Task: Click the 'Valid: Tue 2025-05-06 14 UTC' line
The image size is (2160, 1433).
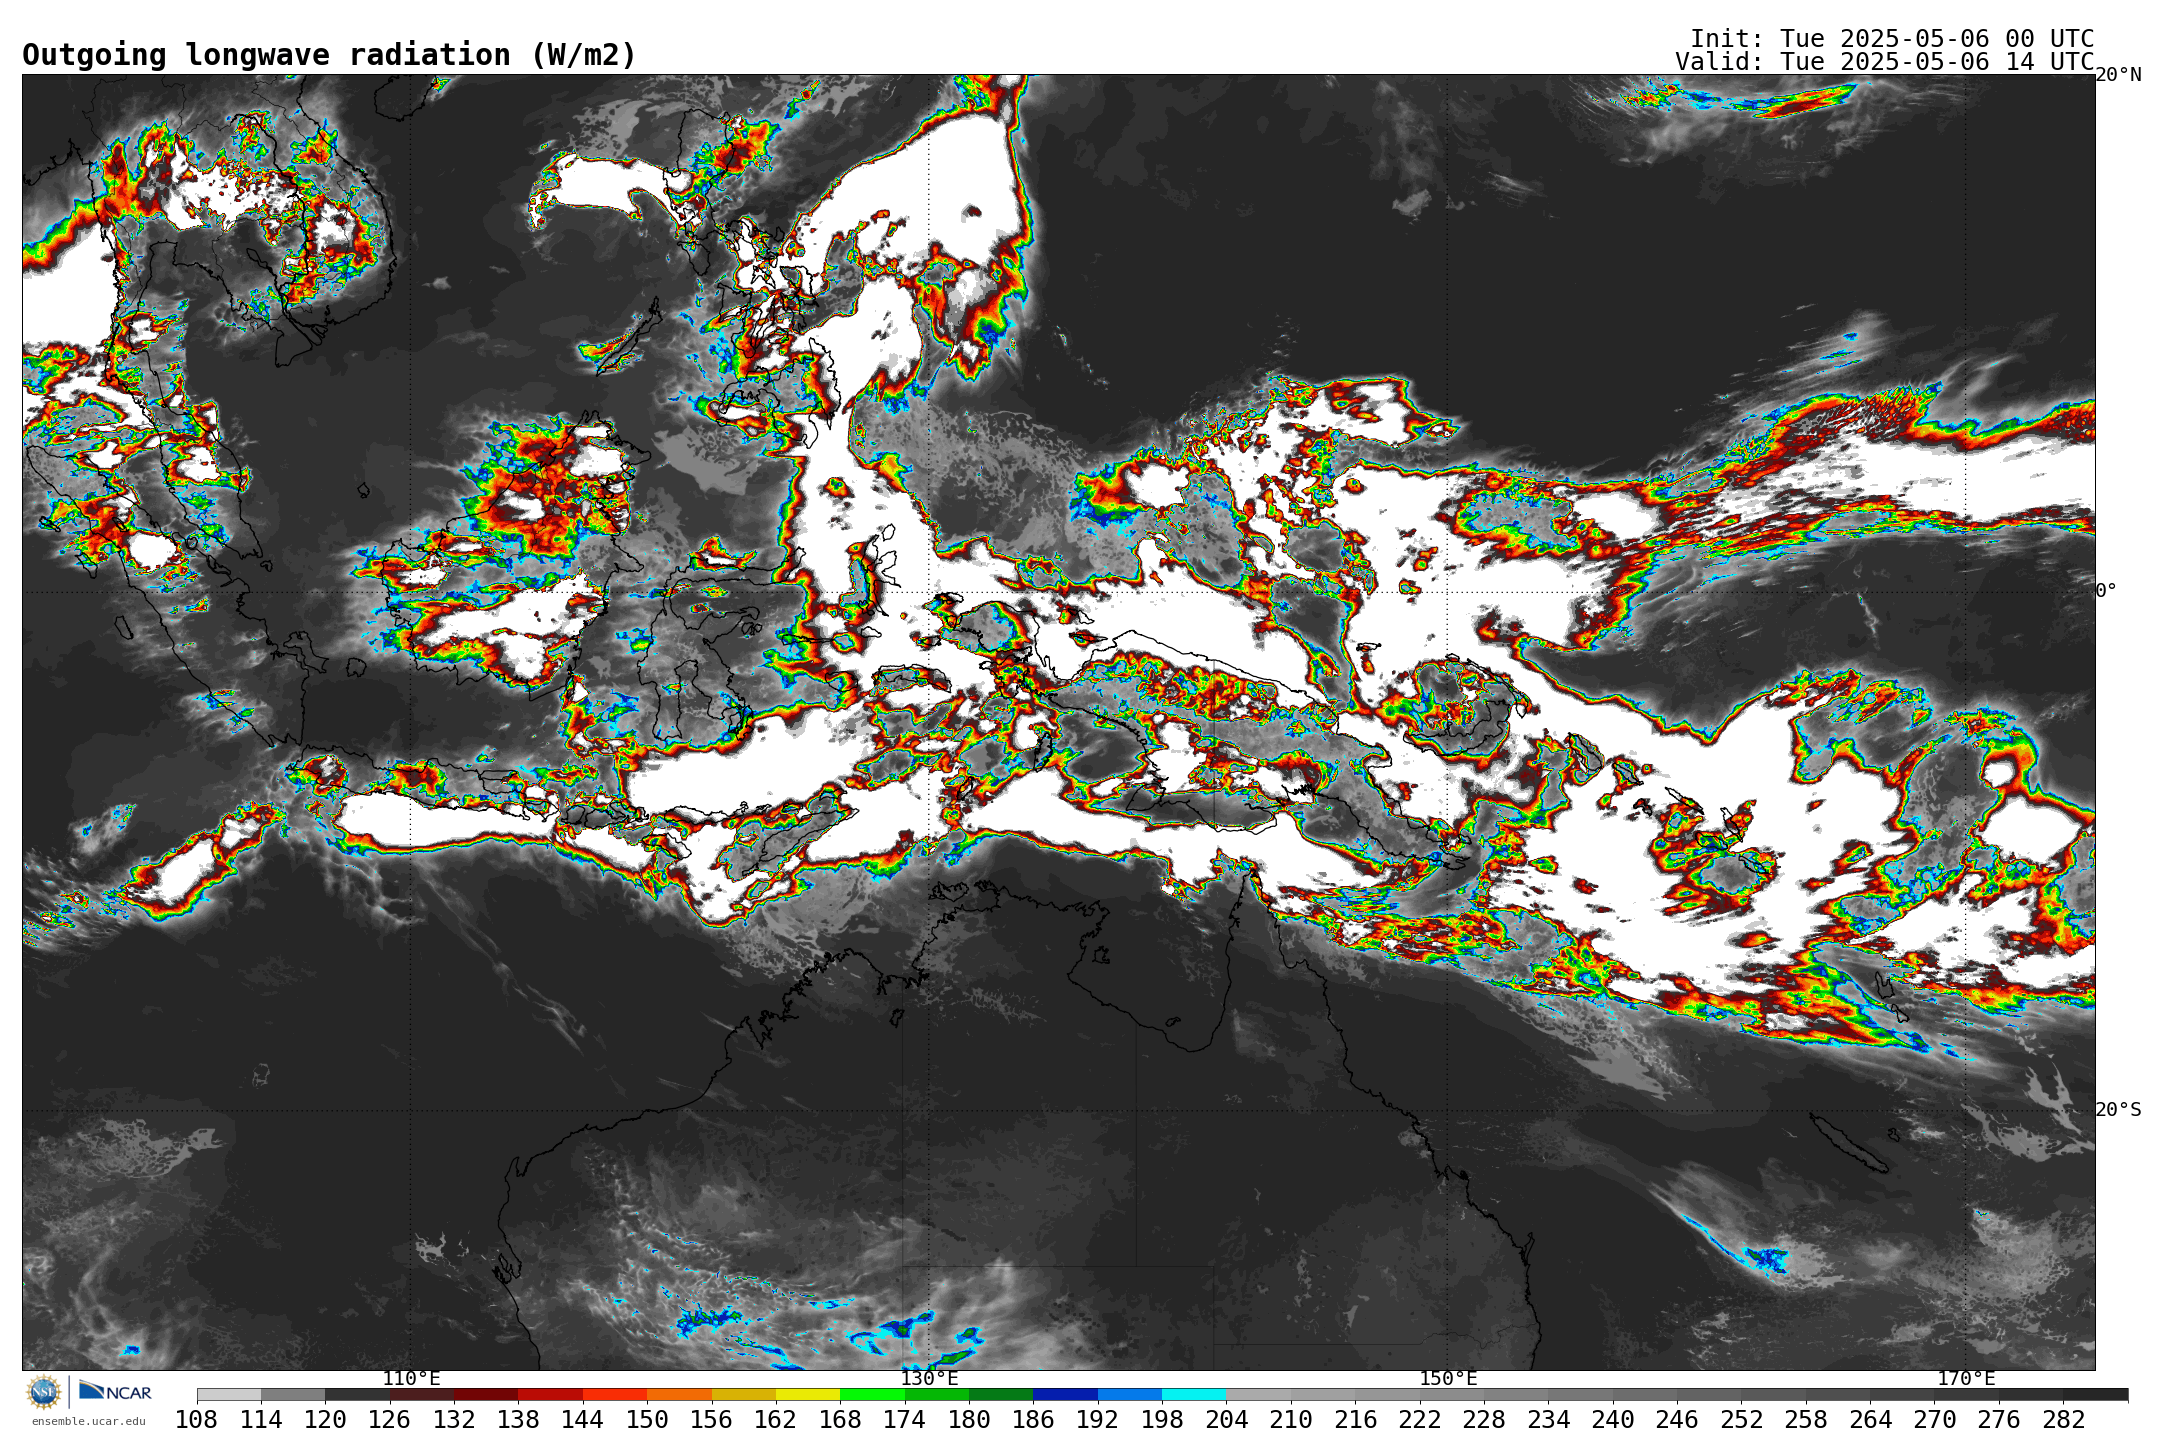Action: click(1884, 61)
